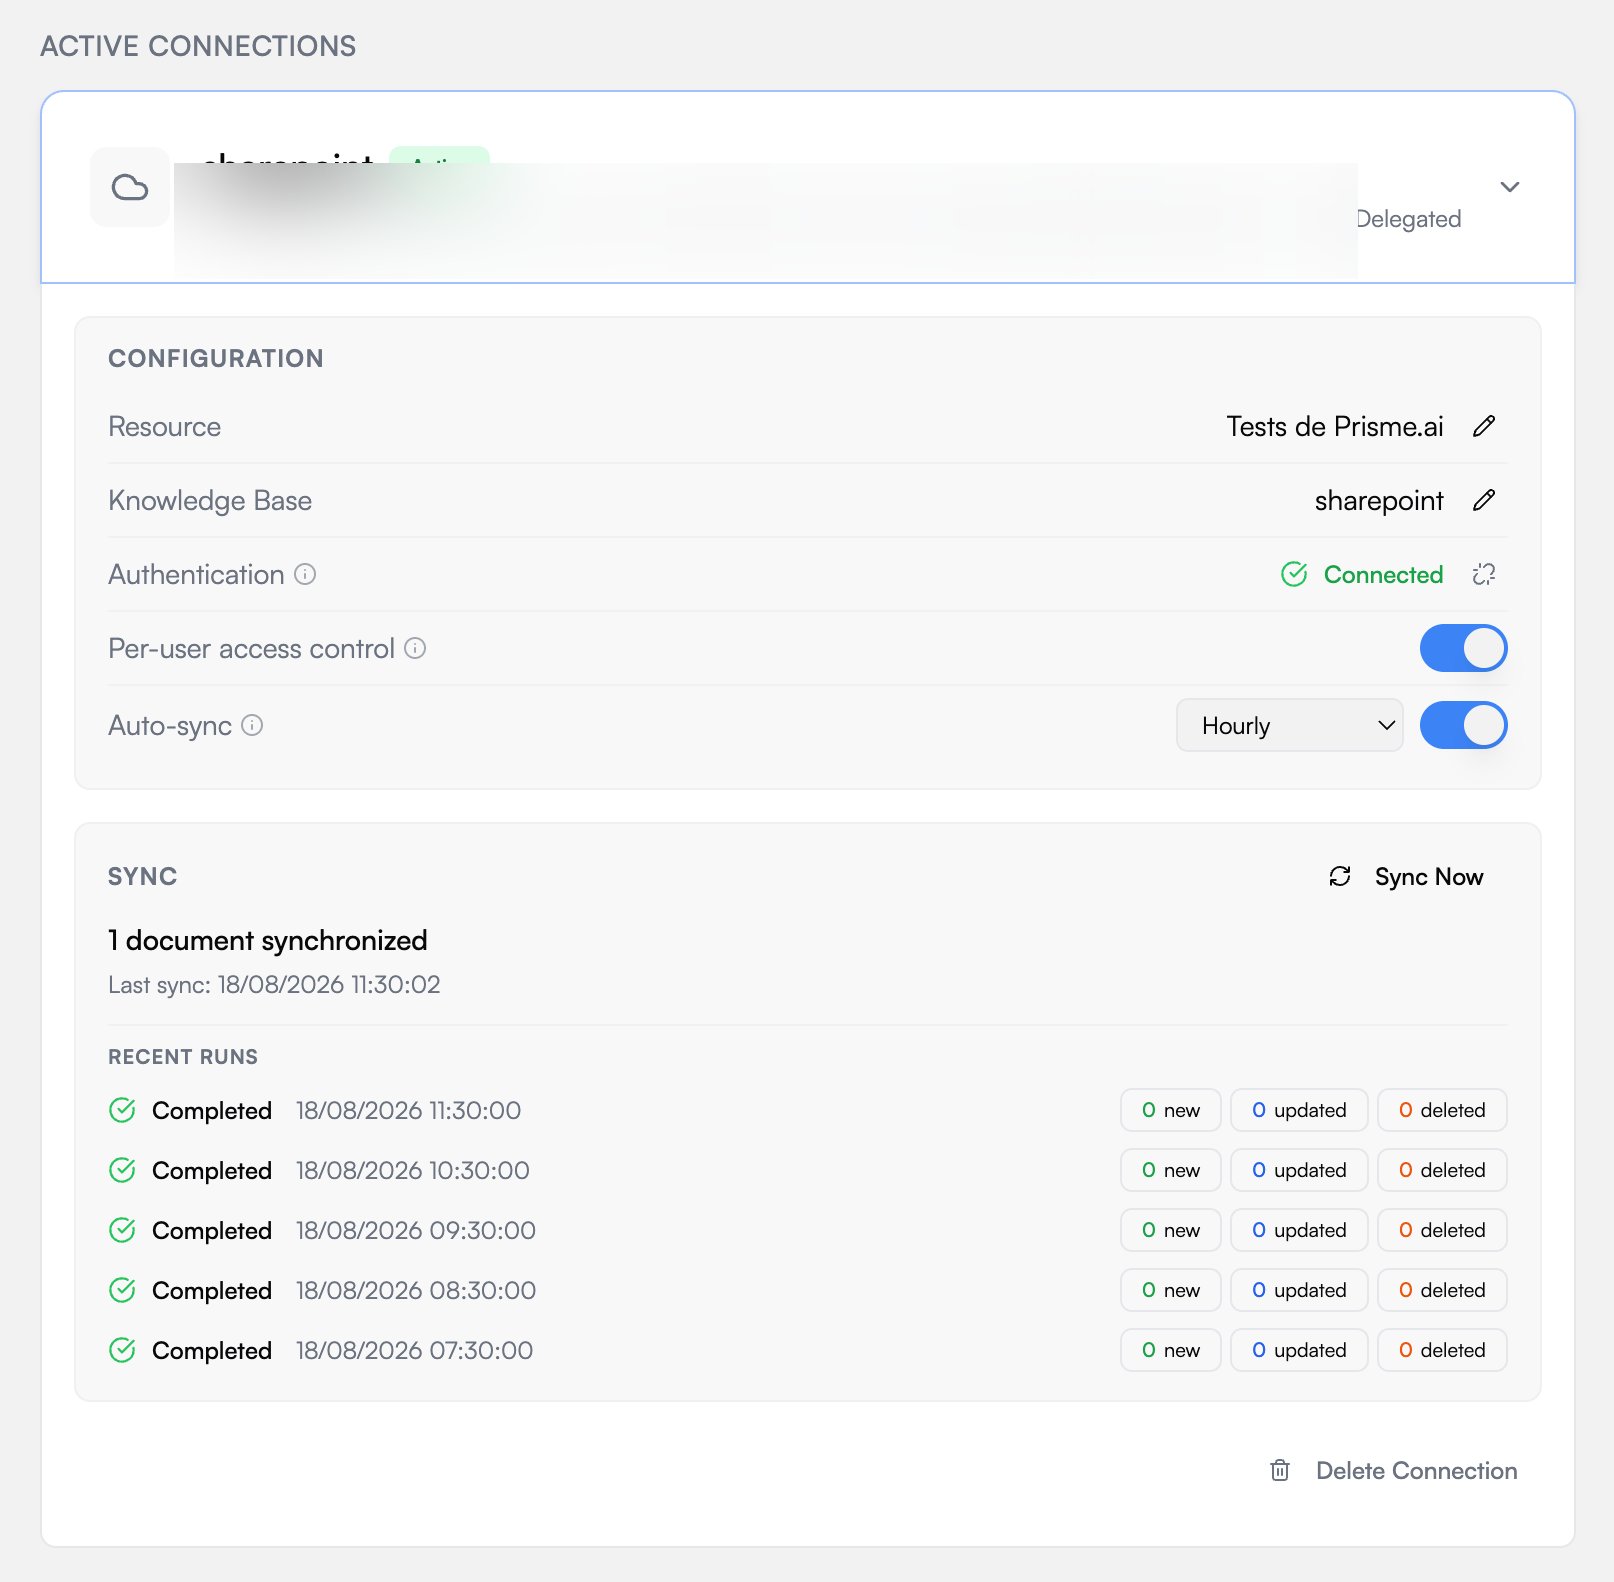Click the green 'Connected' status text
This screenshot has width=1614, height=1582.
click(x=1383, y=574)
